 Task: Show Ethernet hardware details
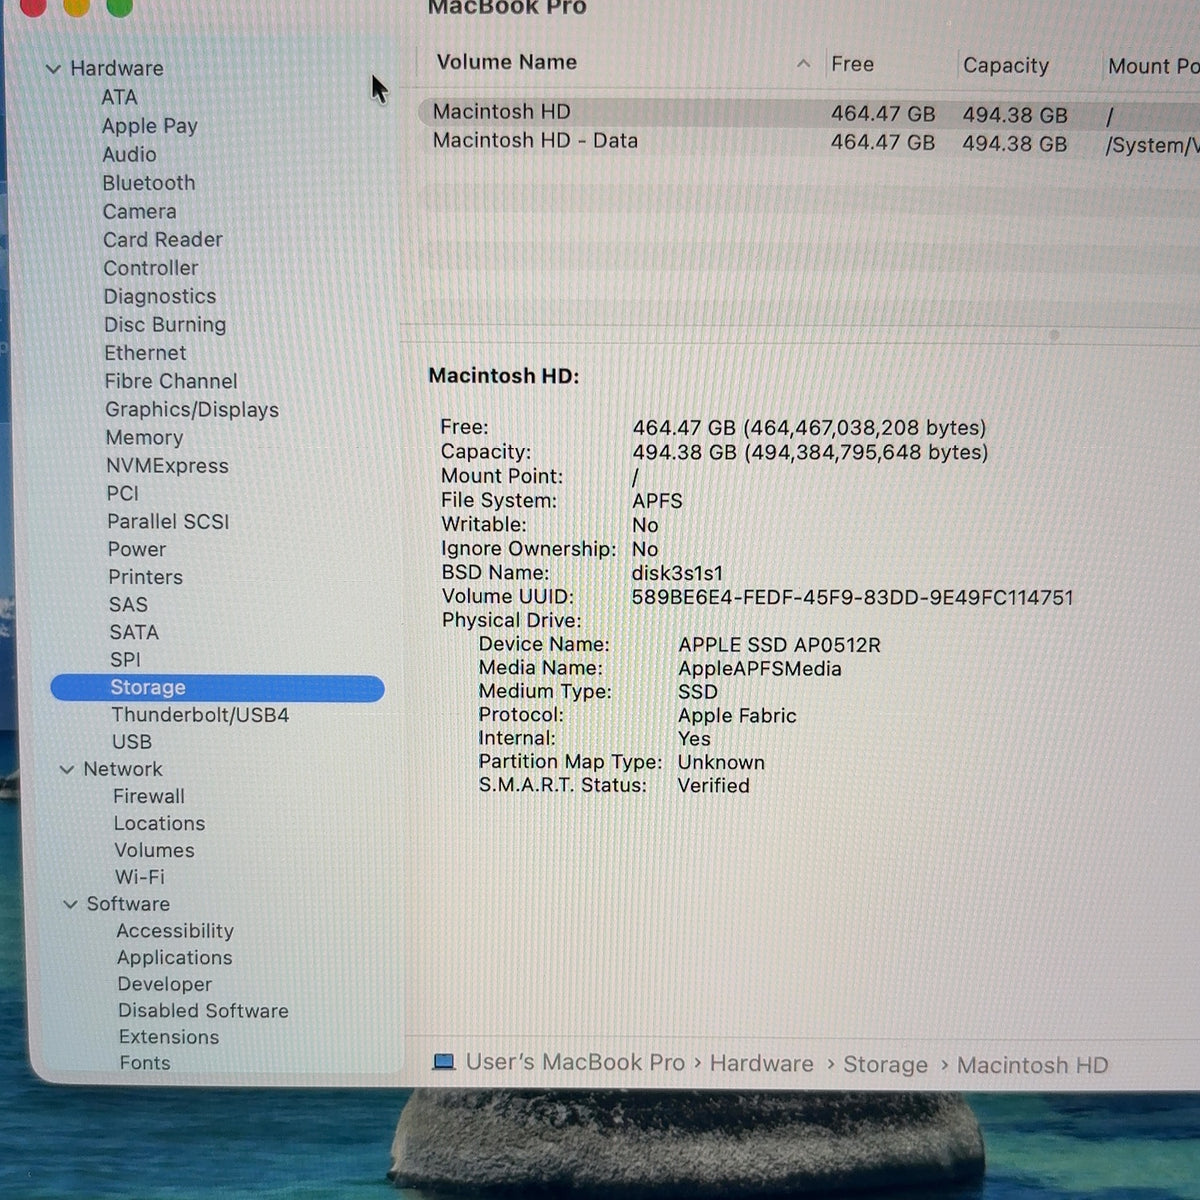point(145,353)
